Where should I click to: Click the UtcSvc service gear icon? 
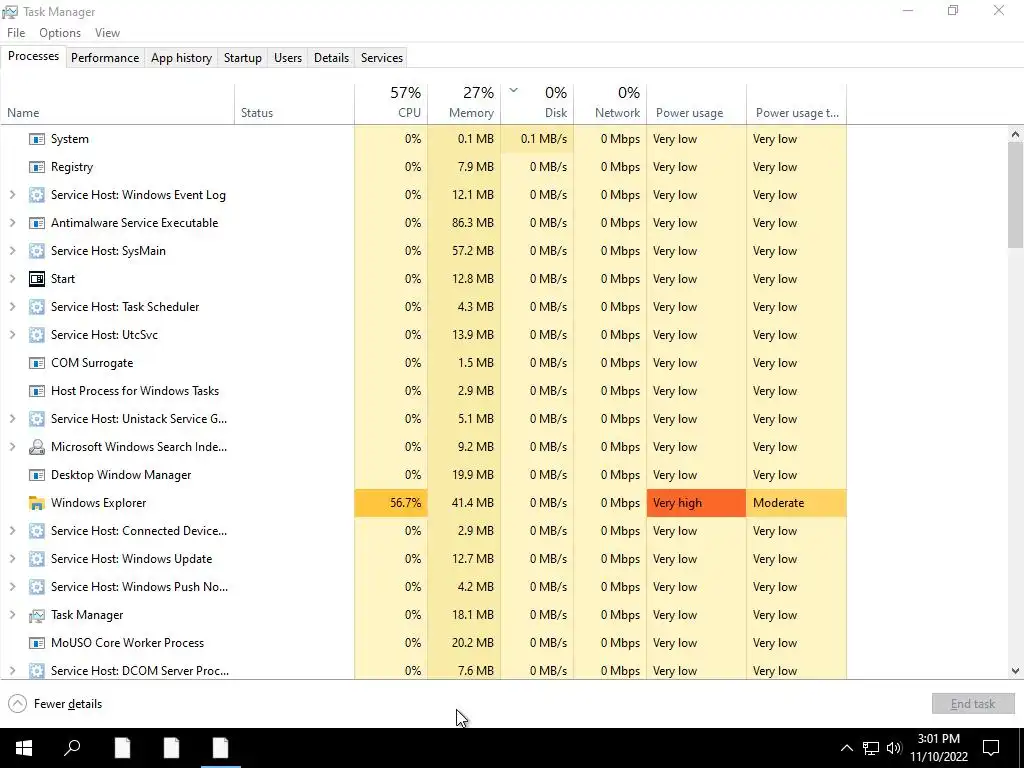(x=37, y=335)
